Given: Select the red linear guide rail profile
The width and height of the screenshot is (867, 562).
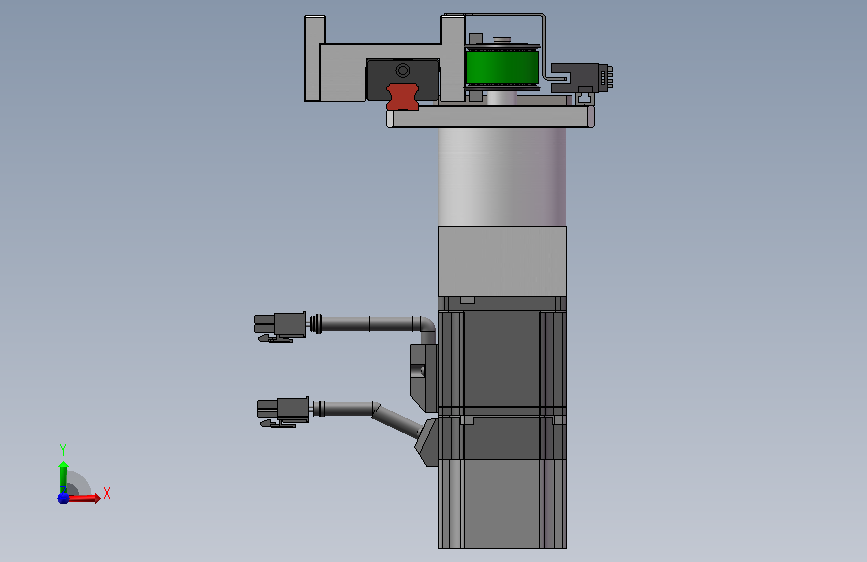Looking at the screenshot, I should pyautogui.click(x=402, y=97).
